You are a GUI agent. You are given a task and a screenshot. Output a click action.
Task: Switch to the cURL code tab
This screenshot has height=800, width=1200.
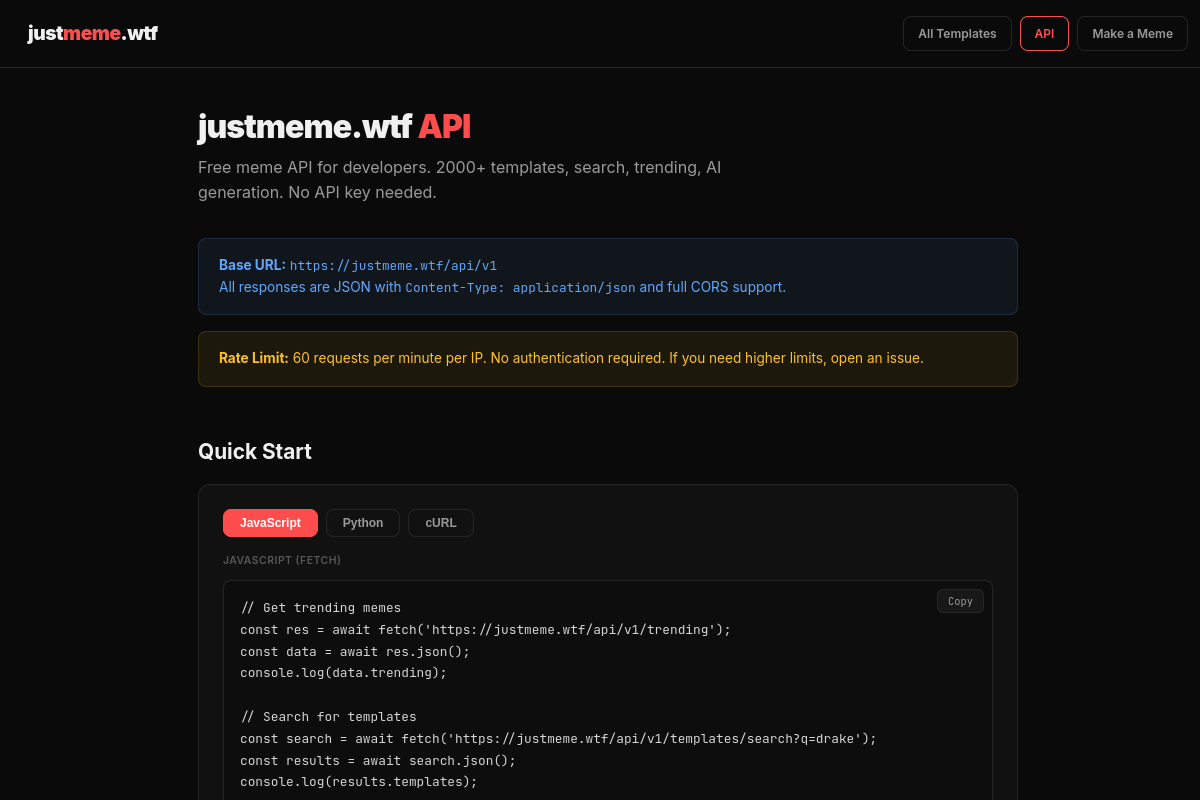(441, 523)
